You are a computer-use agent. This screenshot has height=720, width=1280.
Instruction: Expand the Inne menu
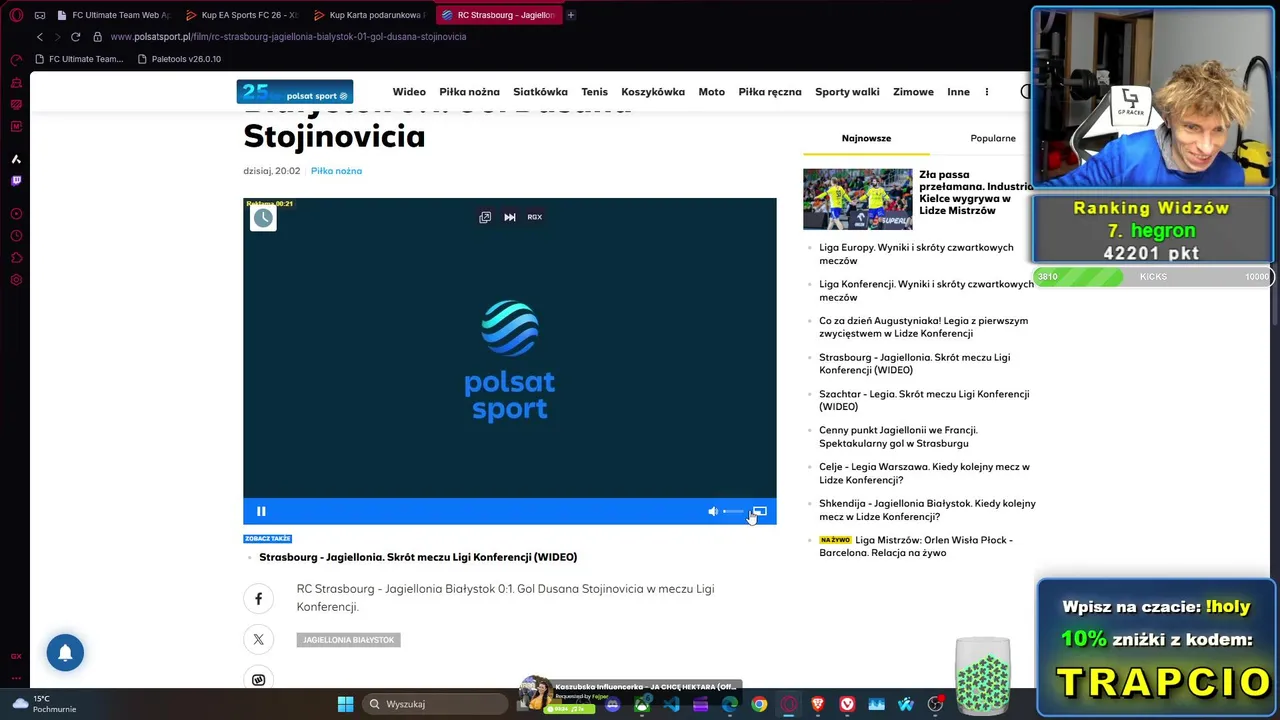point(958,92)
